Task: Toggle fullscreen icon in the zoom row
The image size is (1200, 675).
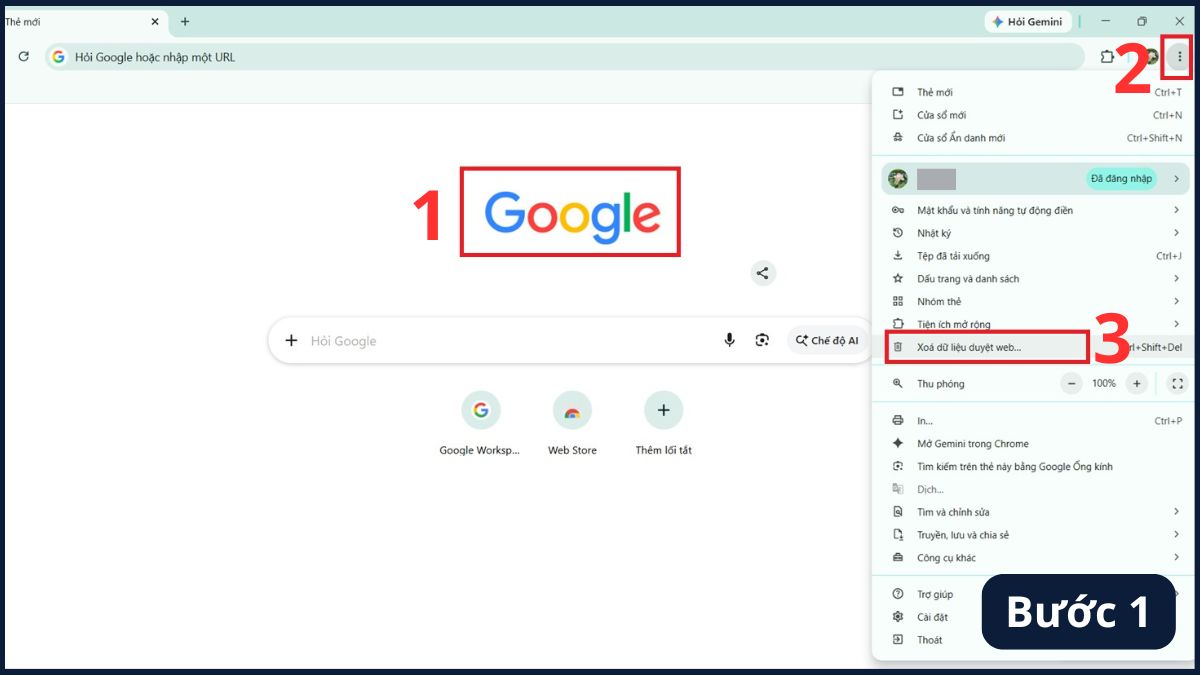Action: tap(1177, 383)
